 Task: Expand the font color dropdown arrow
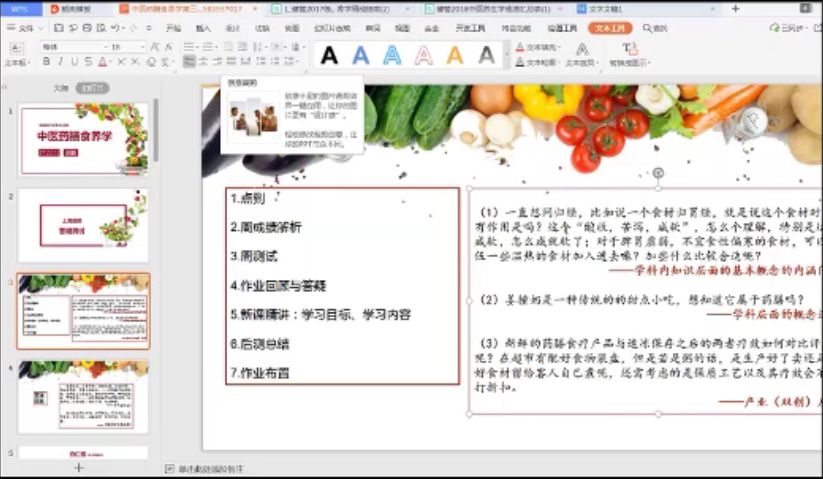click(x=111, y=62)
